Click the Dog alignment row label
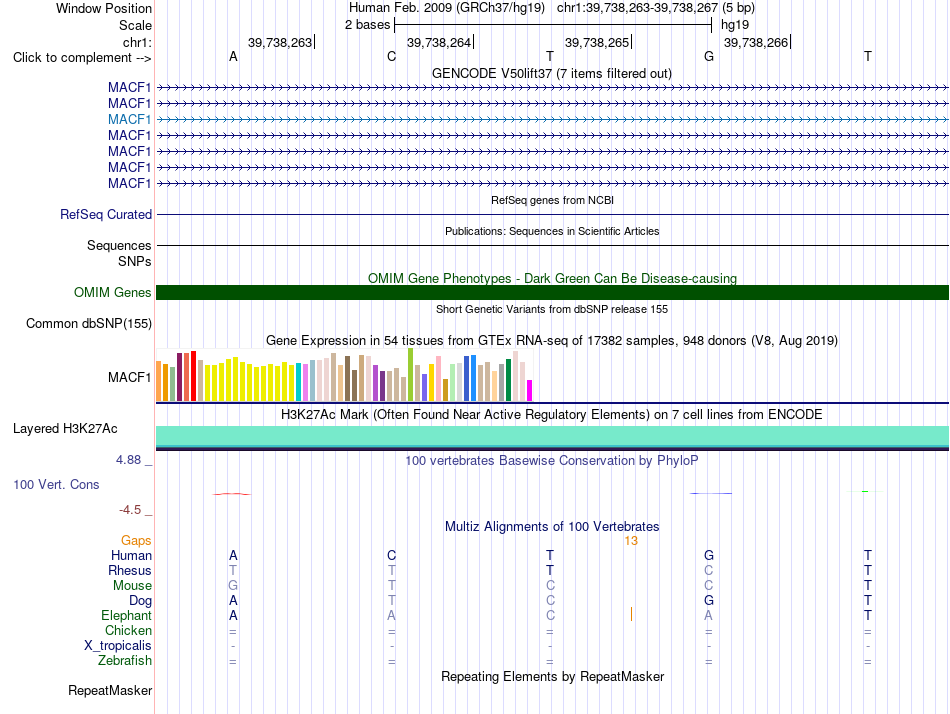Image resolution: width=950 pixels, height=714 pixels. click(x=140, y=601)
